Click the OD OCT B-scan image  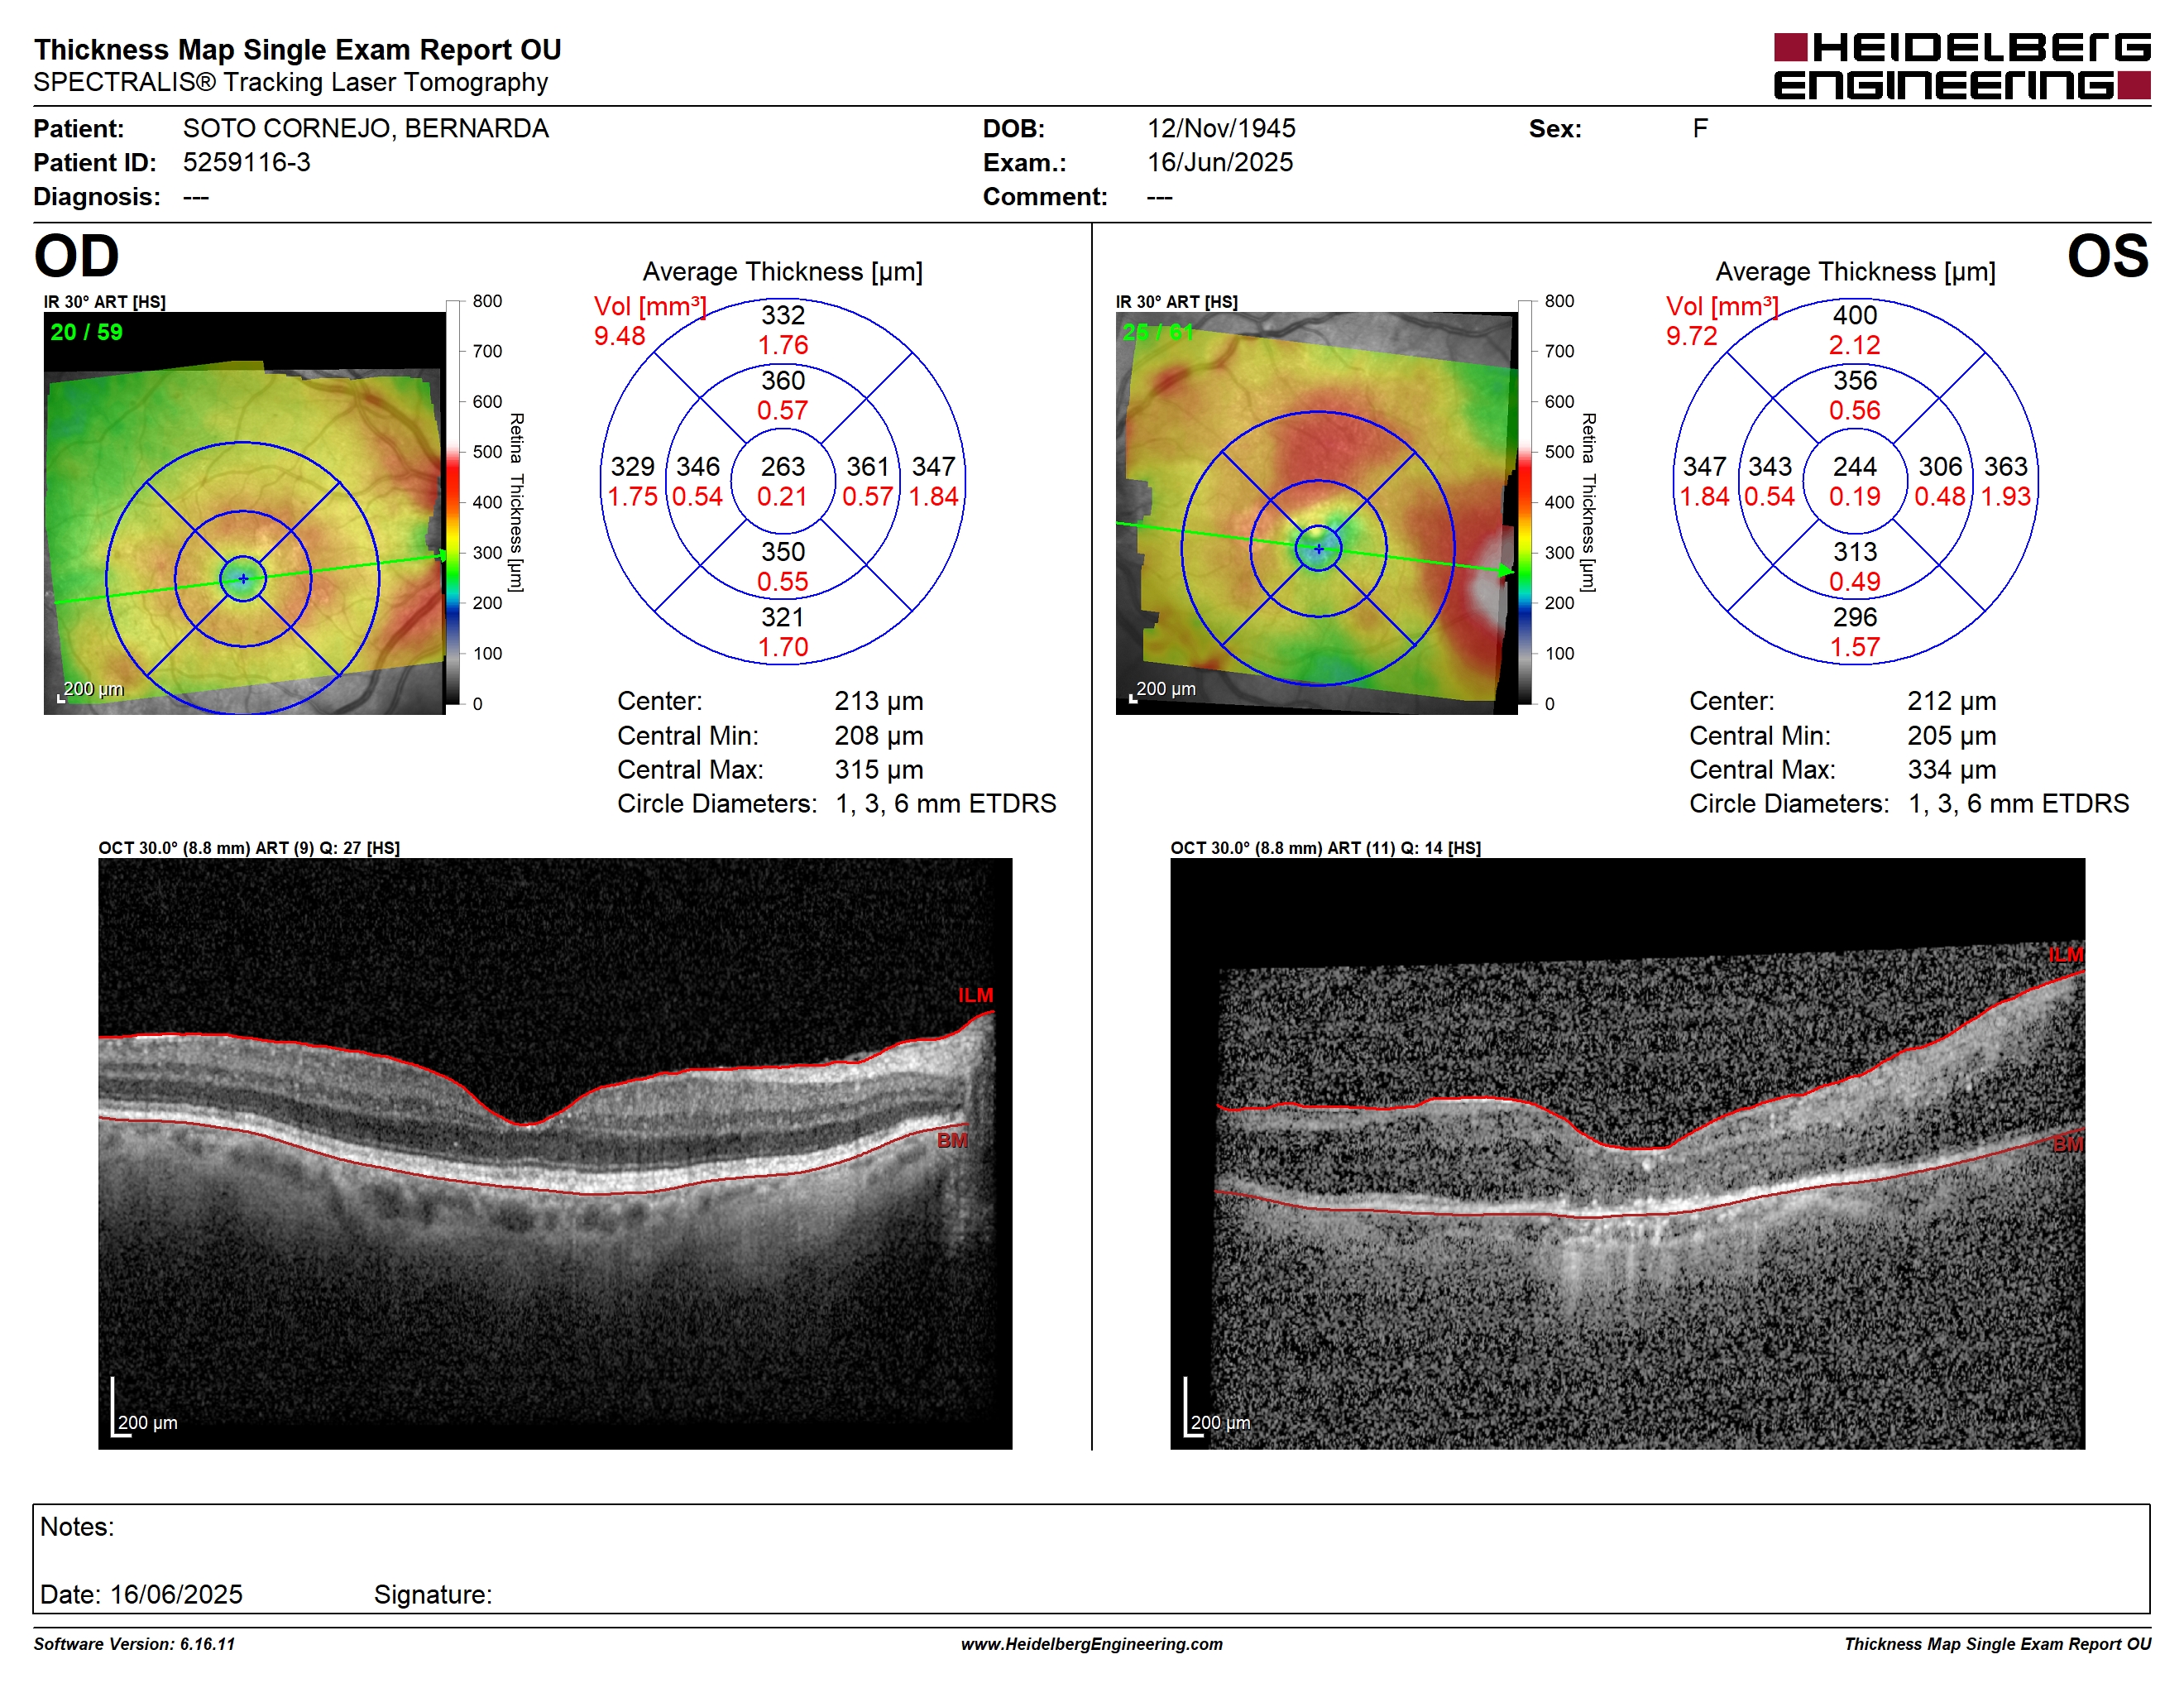click(x=555, y=1153)
